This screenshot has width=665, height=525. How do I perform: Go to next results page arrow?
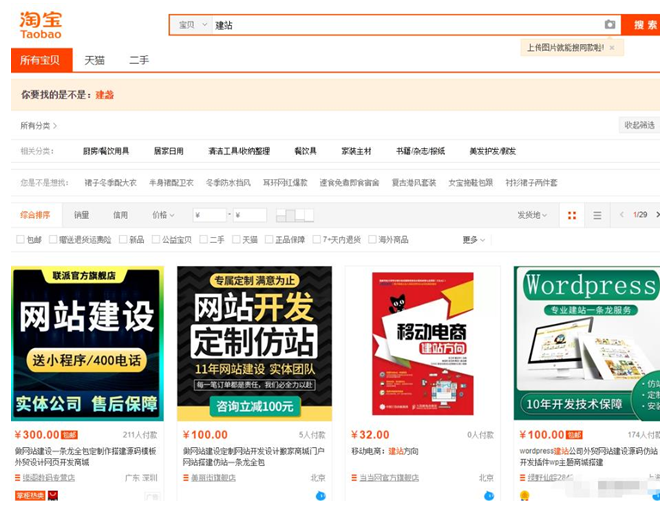pyautogui.click(x=658, y=215)
